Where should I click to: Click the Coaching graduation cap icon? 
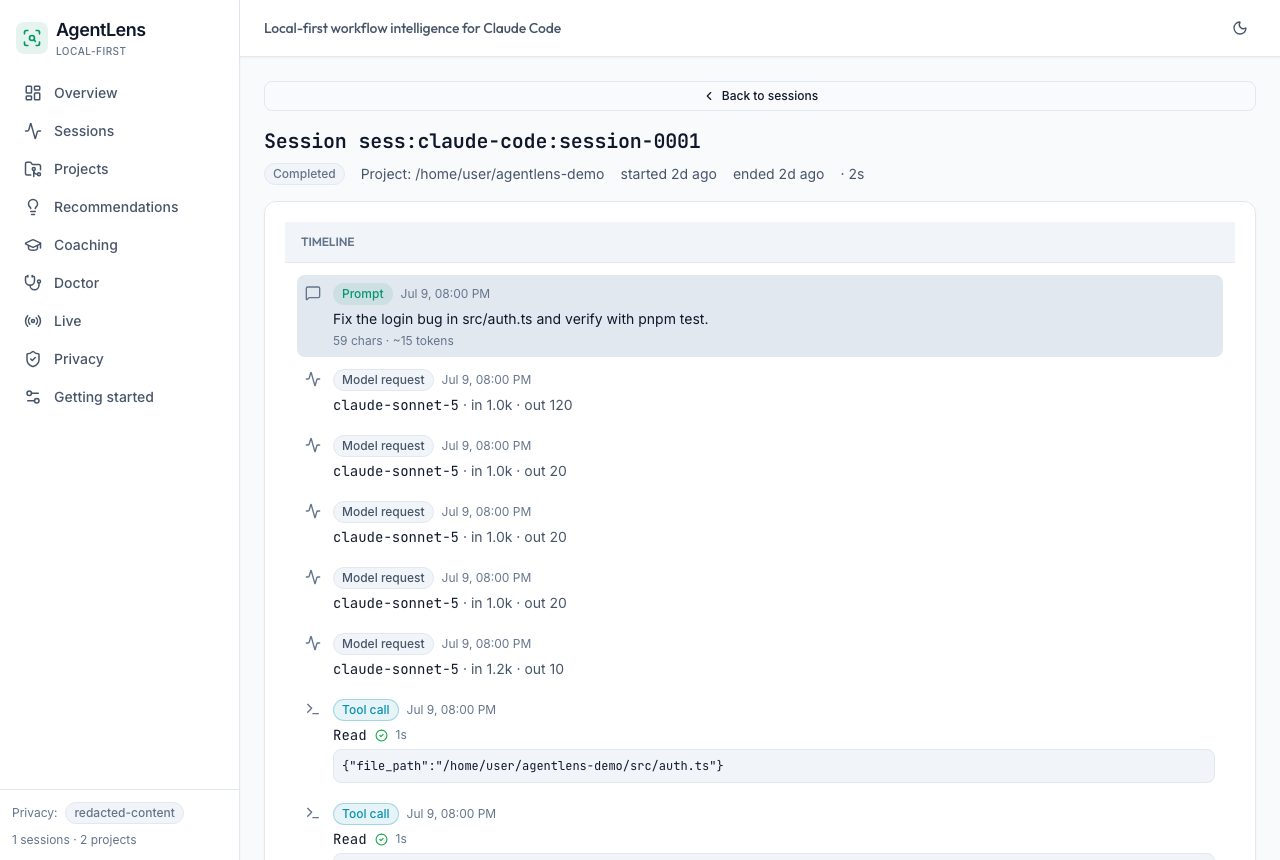point(33,245)
